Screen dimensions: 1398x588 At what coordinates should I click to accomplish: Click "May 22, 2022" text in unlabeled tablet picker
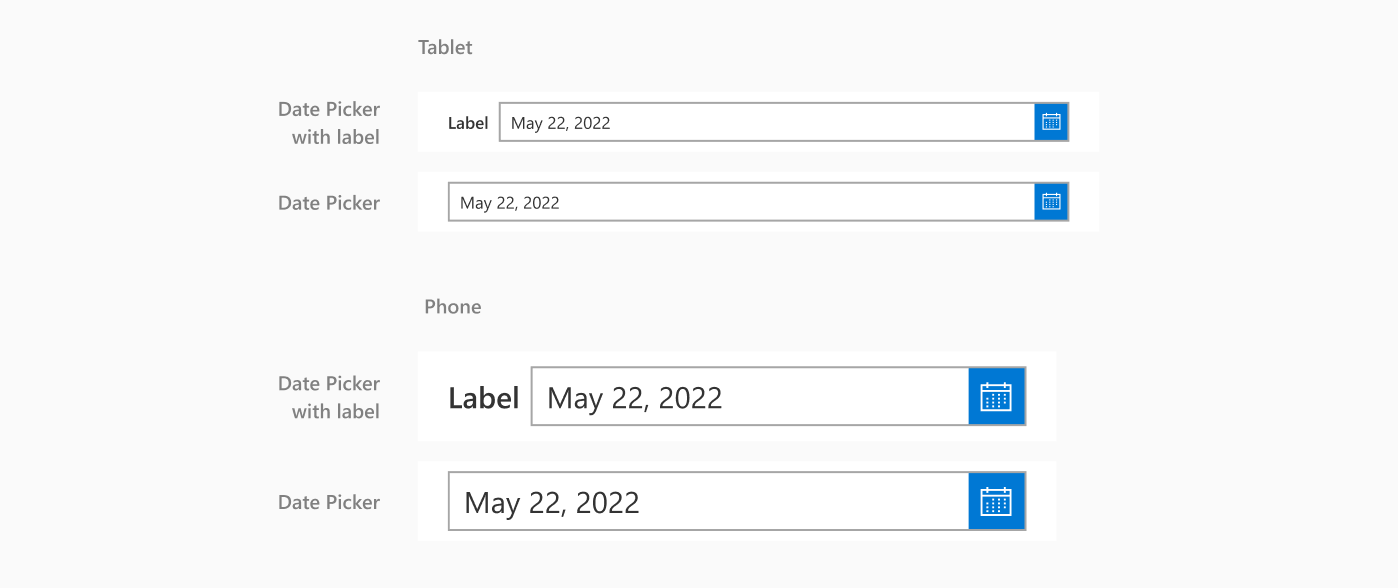coord(509,203)
